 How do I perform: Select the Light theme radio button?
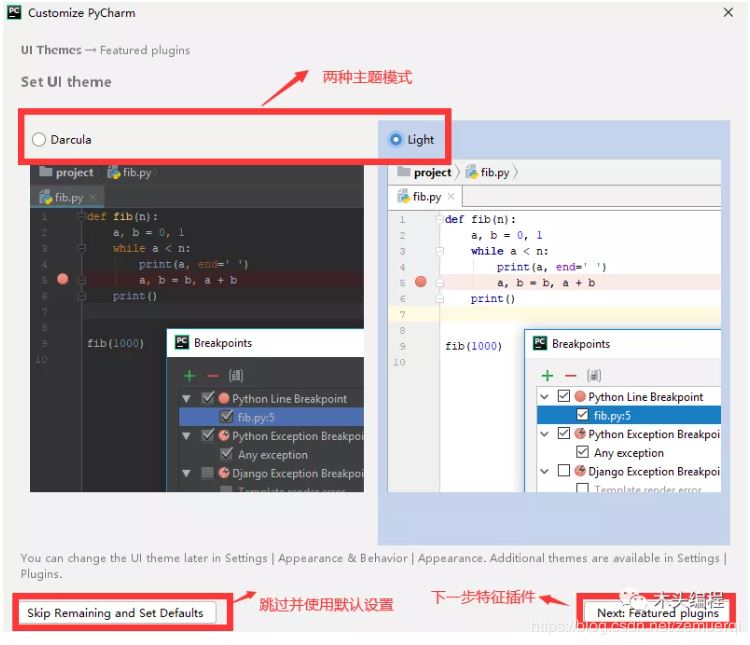(396, 140)
